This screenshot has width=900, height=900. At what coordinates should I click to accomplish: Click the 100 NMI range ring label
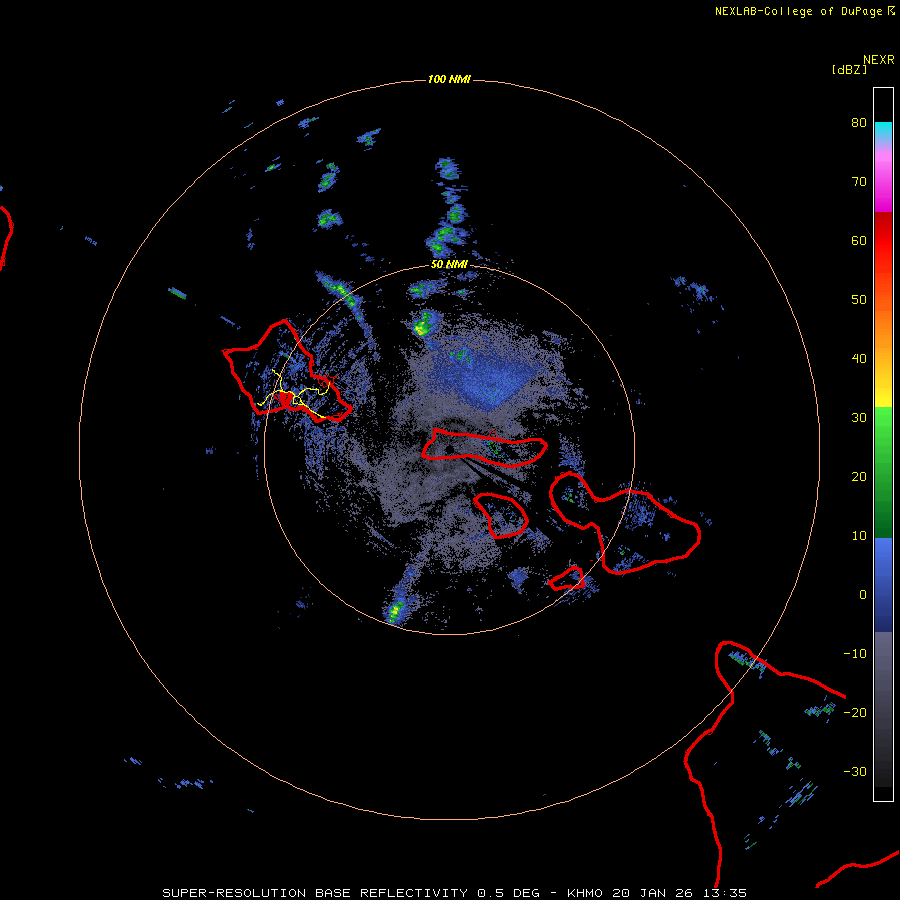pos(449,79)
